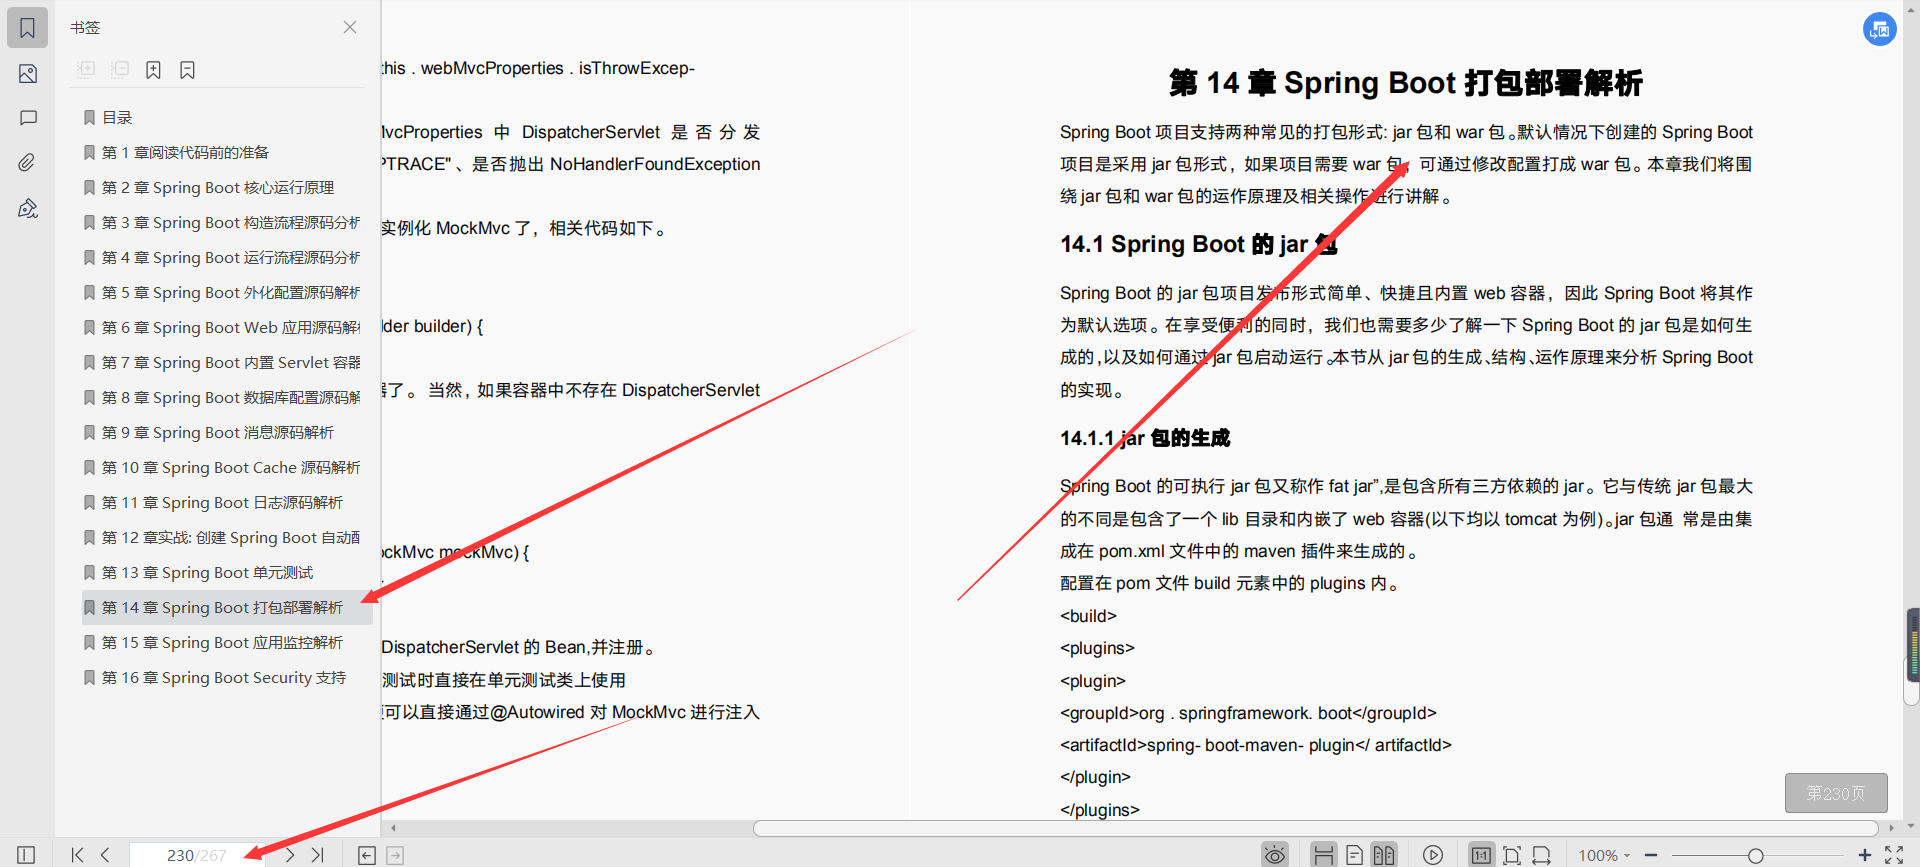The image size is (1920, 867).
Task: Close the bookmarks (书签) panel
Action: [x=350, y=27]
